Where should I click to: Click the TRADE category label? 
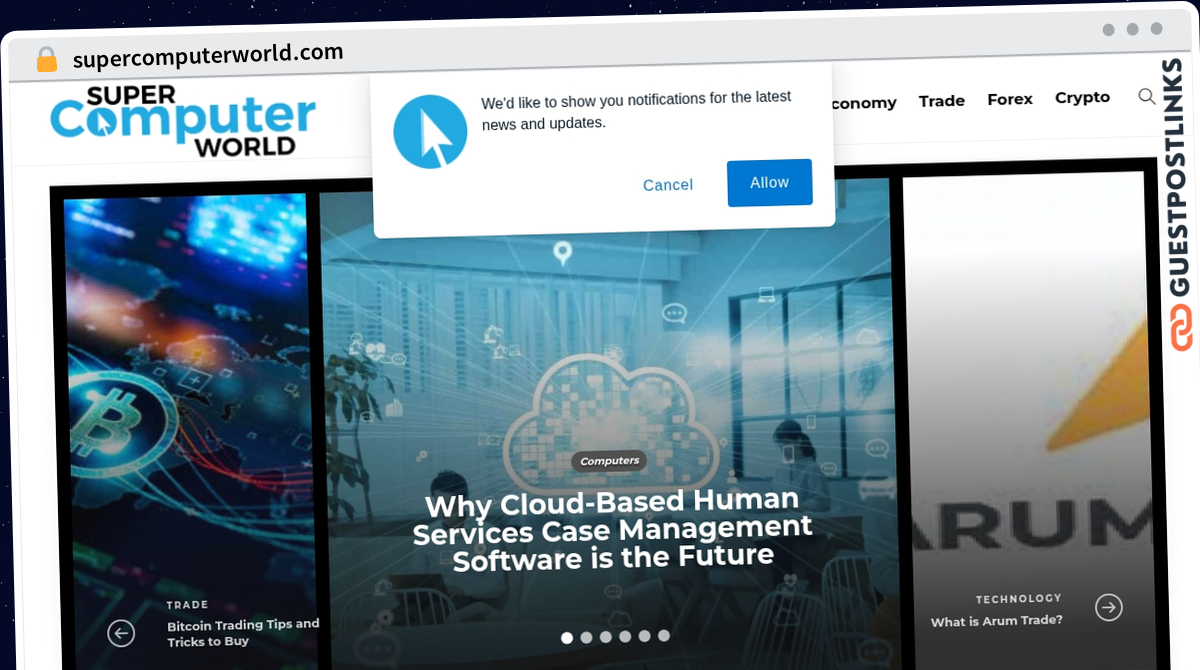[187, 605]
